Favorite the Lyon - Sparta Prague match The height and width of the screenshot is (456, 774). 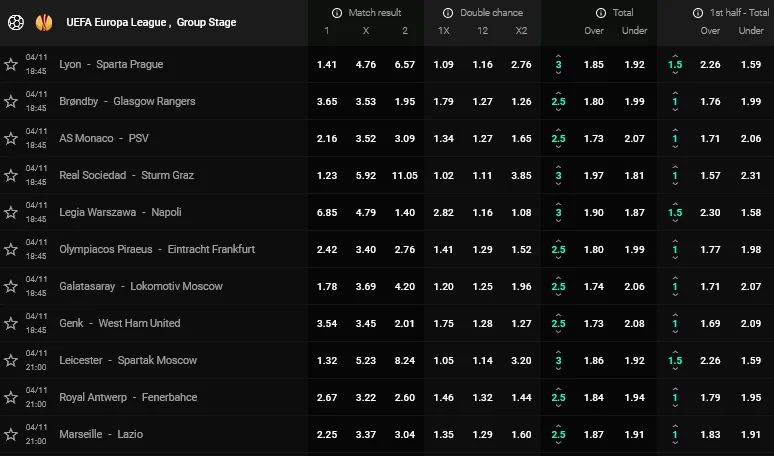(x=11, y=64)
